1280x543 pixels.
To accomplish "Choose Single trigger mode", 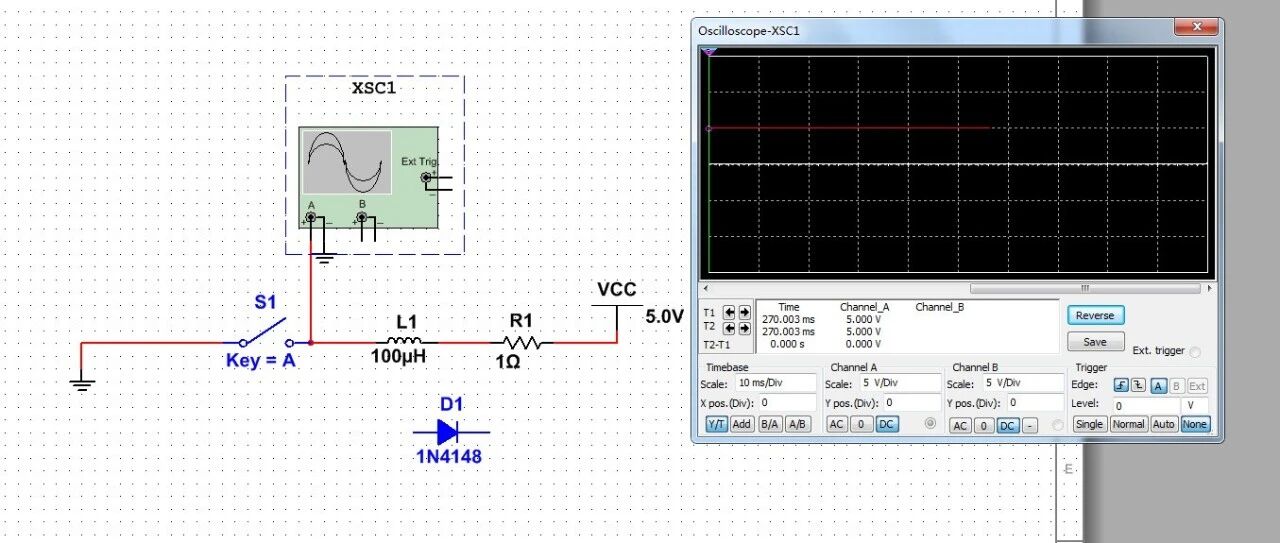I will click(x=1089, y=425).
